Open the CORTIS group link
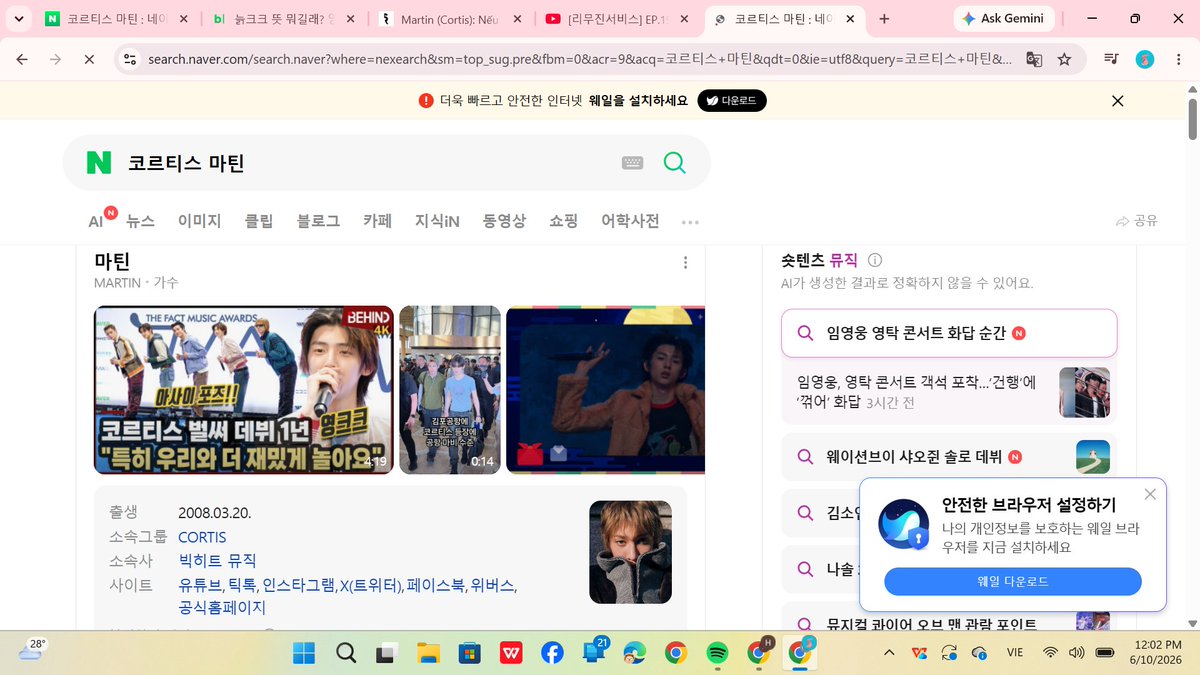Image resolution: width=1200 pixels, height=675 pixels. coord(202,537)
